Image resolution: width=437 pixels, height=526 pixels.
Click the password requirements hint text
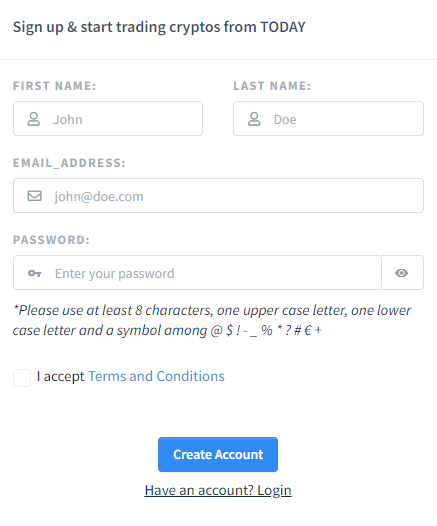(212, 320)
